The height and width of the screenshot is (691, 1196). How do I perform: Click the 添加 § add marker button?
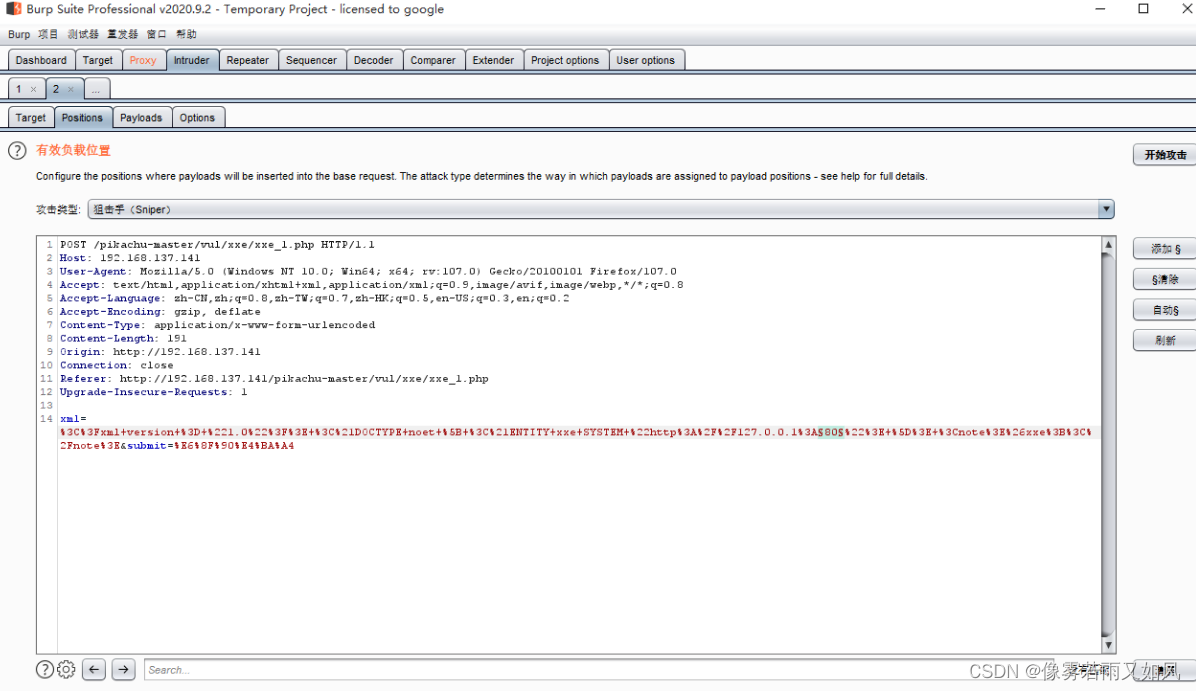pos(1165,249)
